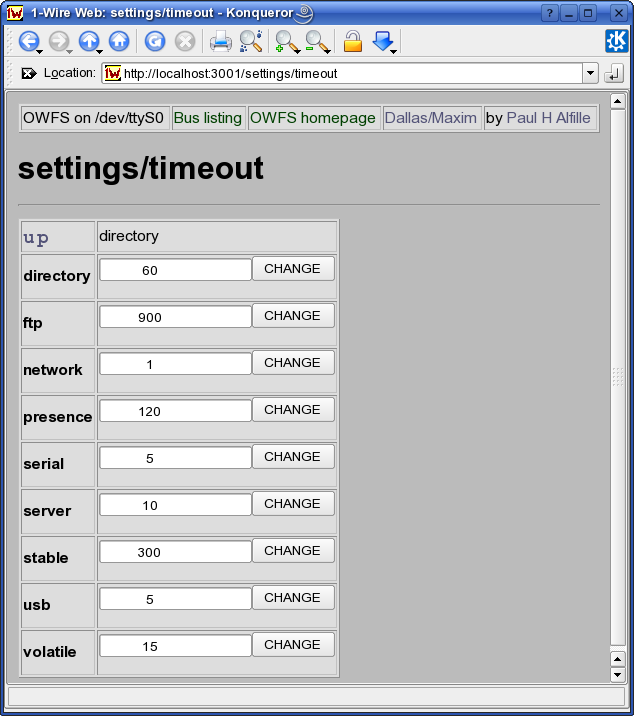Focus the serial timeout field showing 5

pos(175,458)
